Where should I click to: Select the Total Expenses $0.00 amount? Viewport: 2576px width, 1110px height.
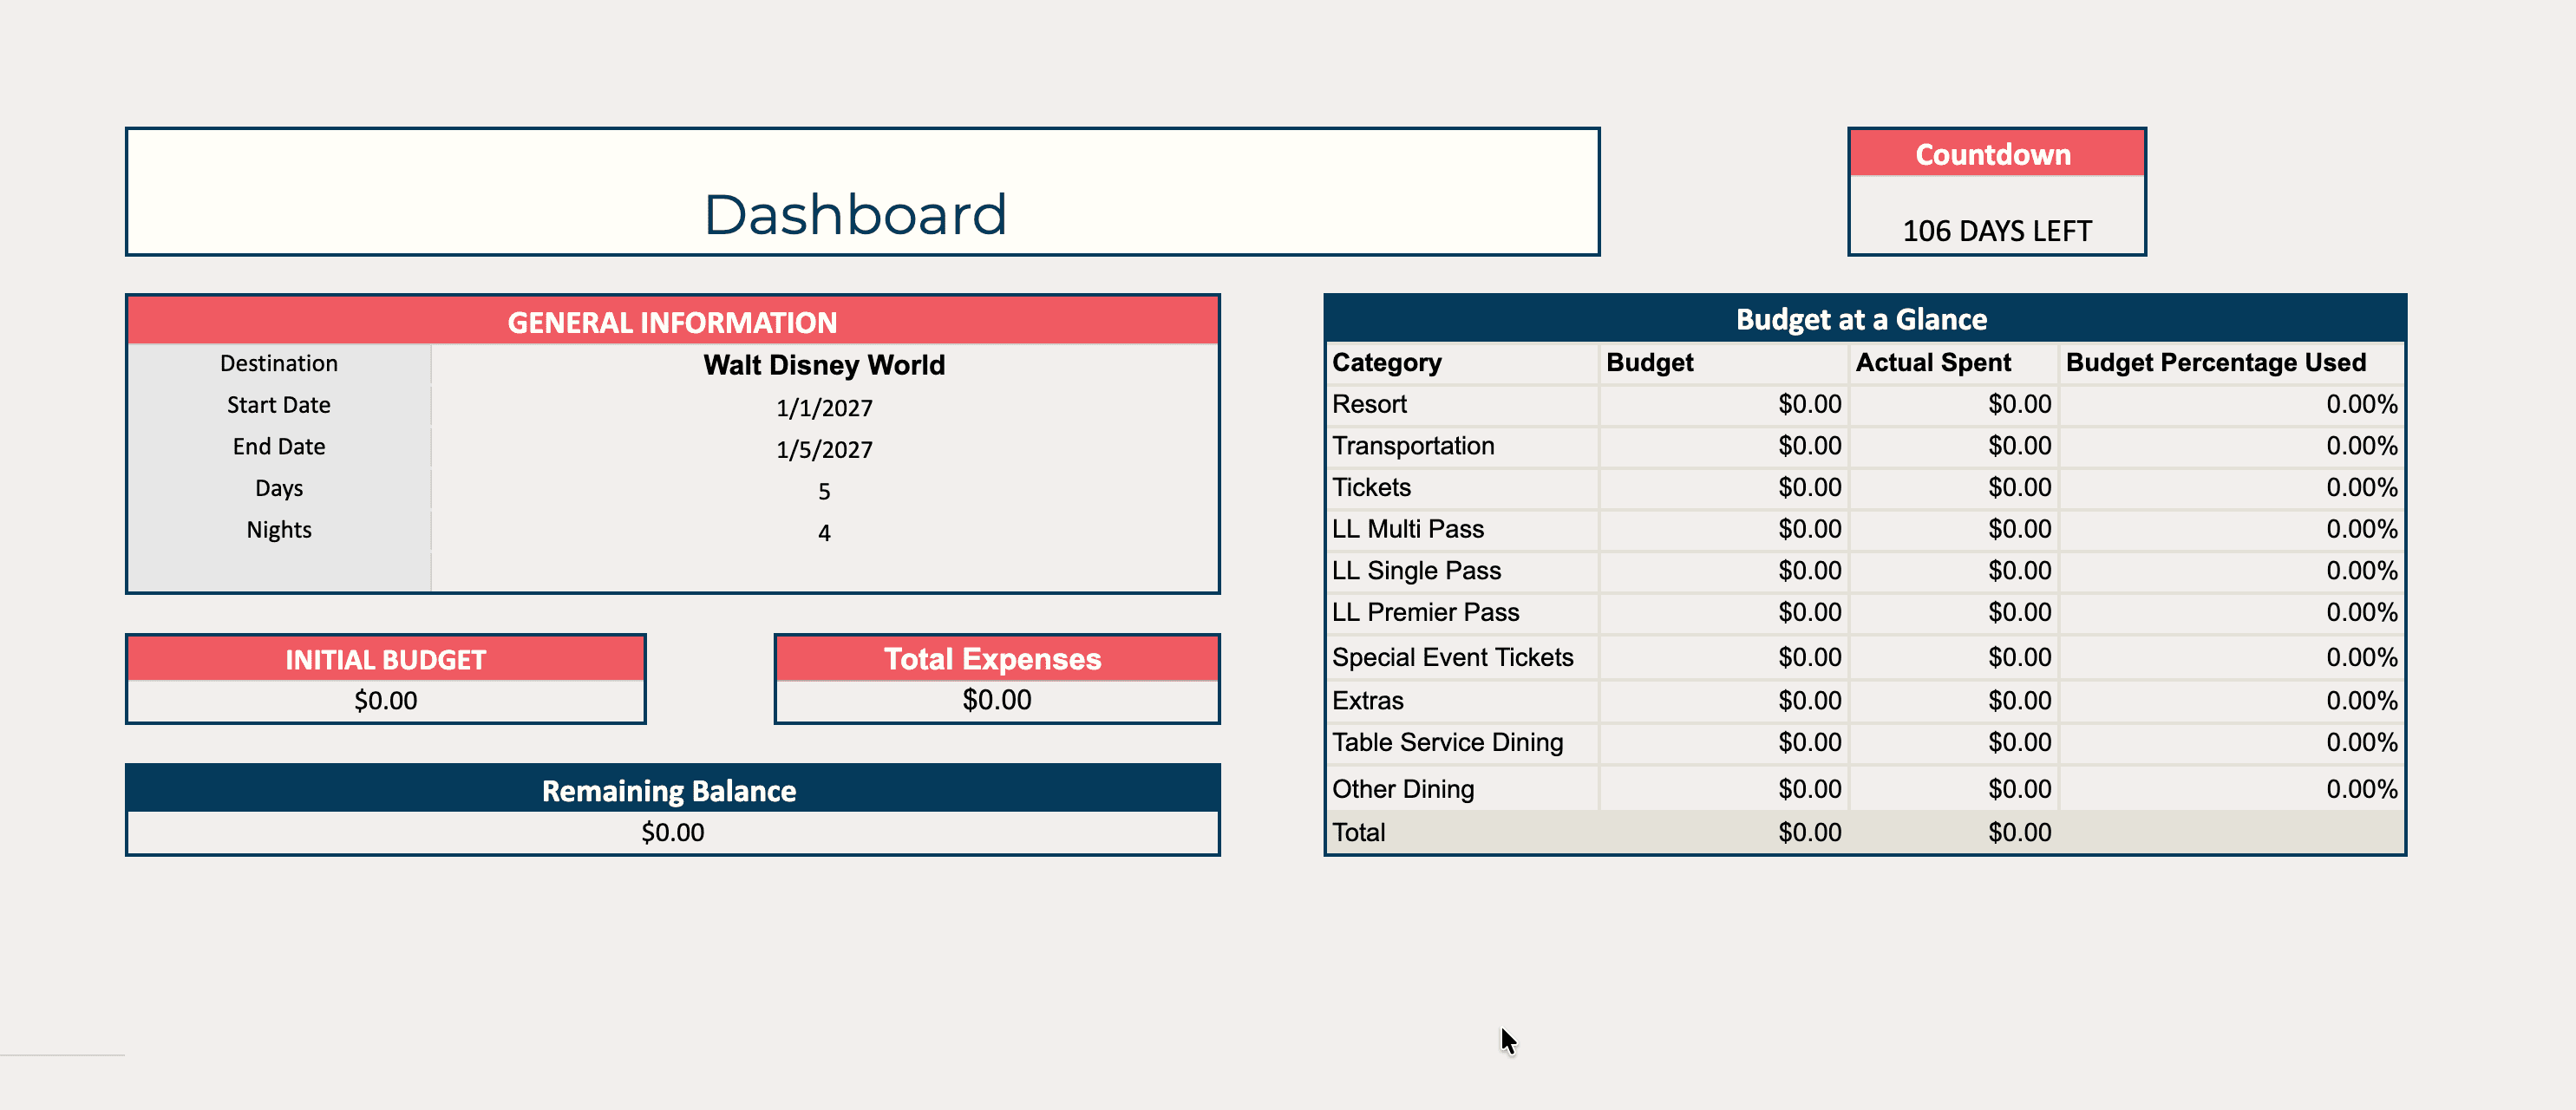click(996, 699)
